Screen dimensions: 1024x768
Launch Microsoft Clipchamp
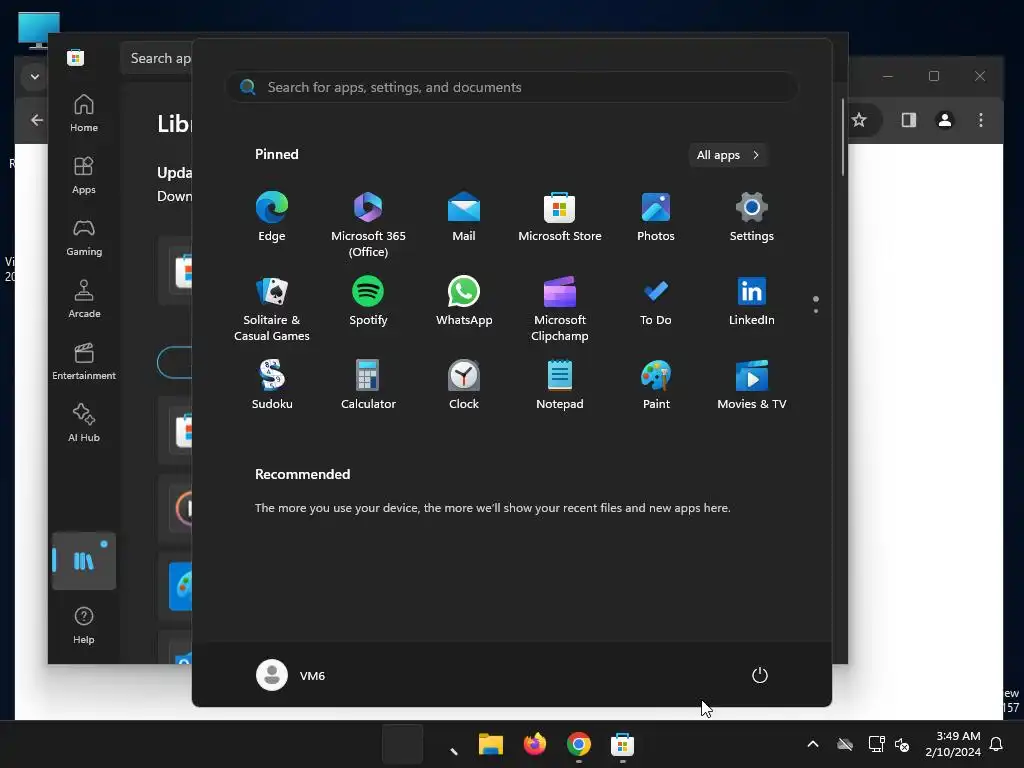(x=560, y=308)
